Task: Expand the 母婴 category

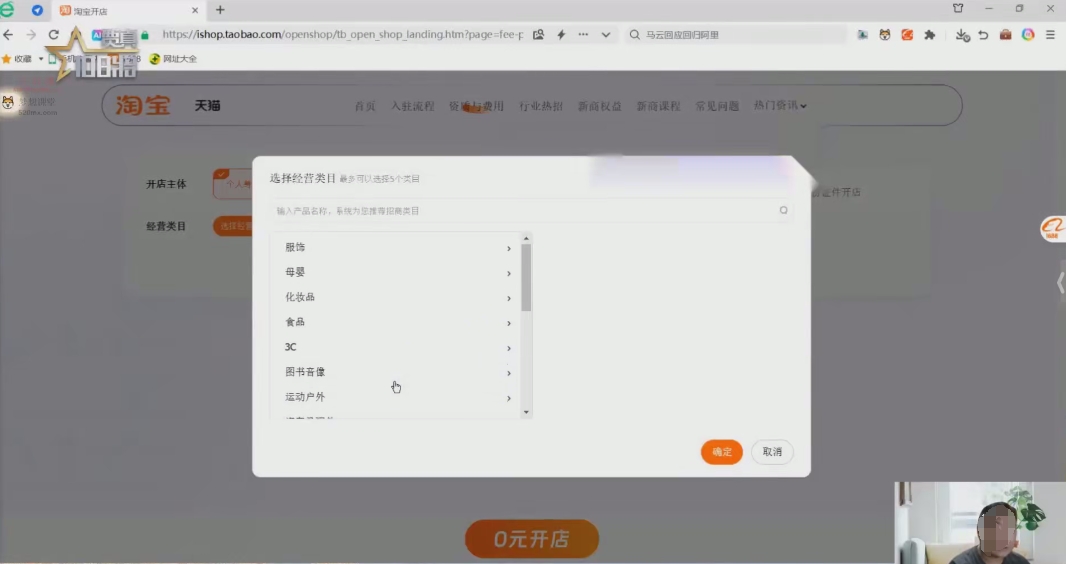Action: tap(397, 272)
